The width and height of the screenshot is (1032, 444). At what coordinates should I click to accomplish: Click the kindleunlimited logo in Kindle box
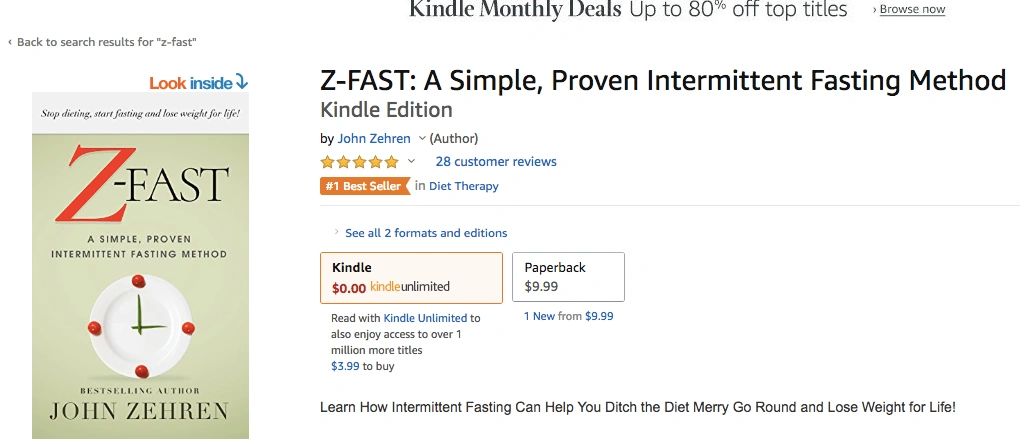tap(410, 287)
